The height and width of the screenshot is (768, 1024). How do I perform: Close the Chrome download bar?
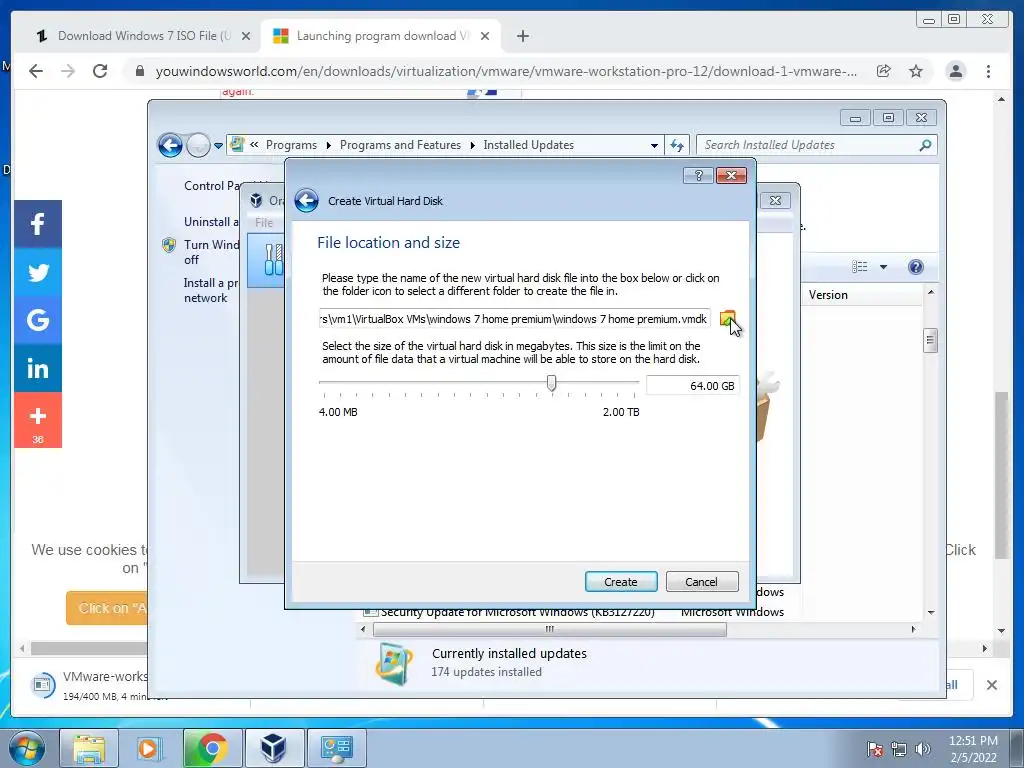pyautogui.click(x=991, y=684)
